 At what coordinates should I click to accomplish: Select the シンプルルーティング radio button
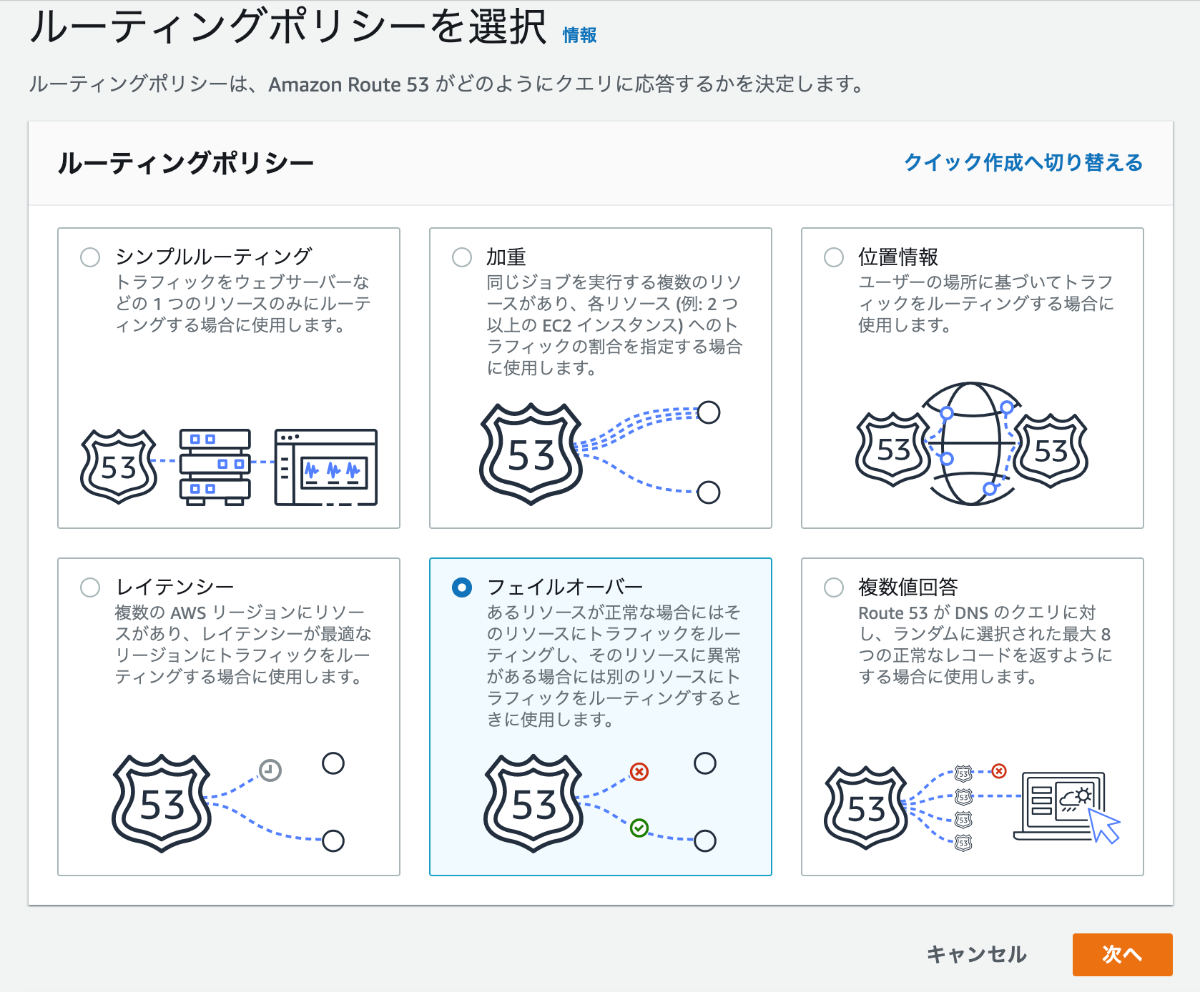point(90,257)
